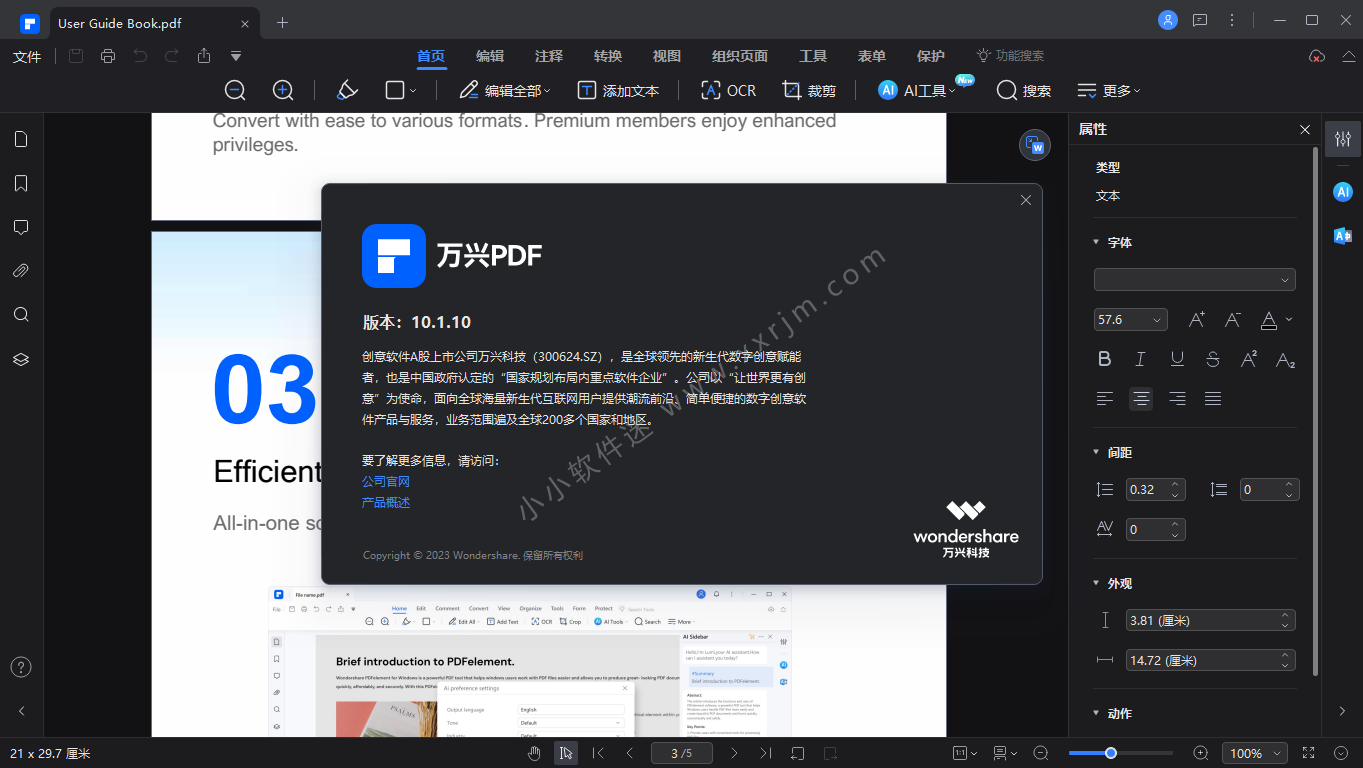Open the font size 57.6 dropdown

(1131, 320)
